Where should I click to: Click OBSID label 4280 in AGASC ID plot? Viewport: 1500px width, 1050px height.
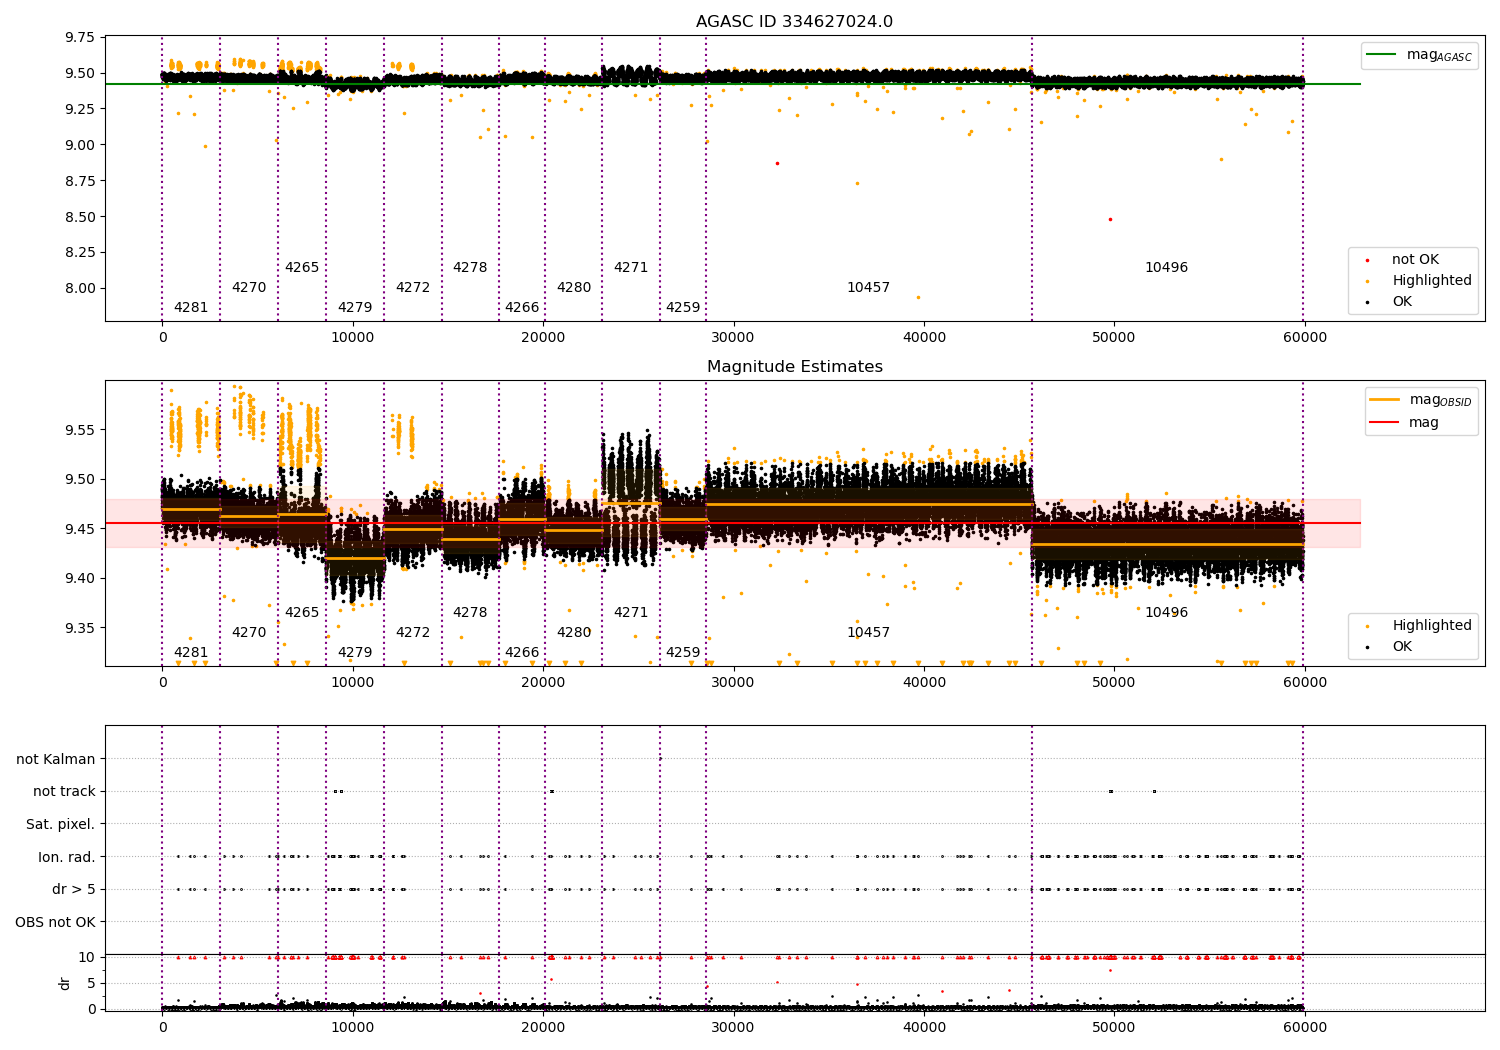pyautogui.click(x=574, y=288)
